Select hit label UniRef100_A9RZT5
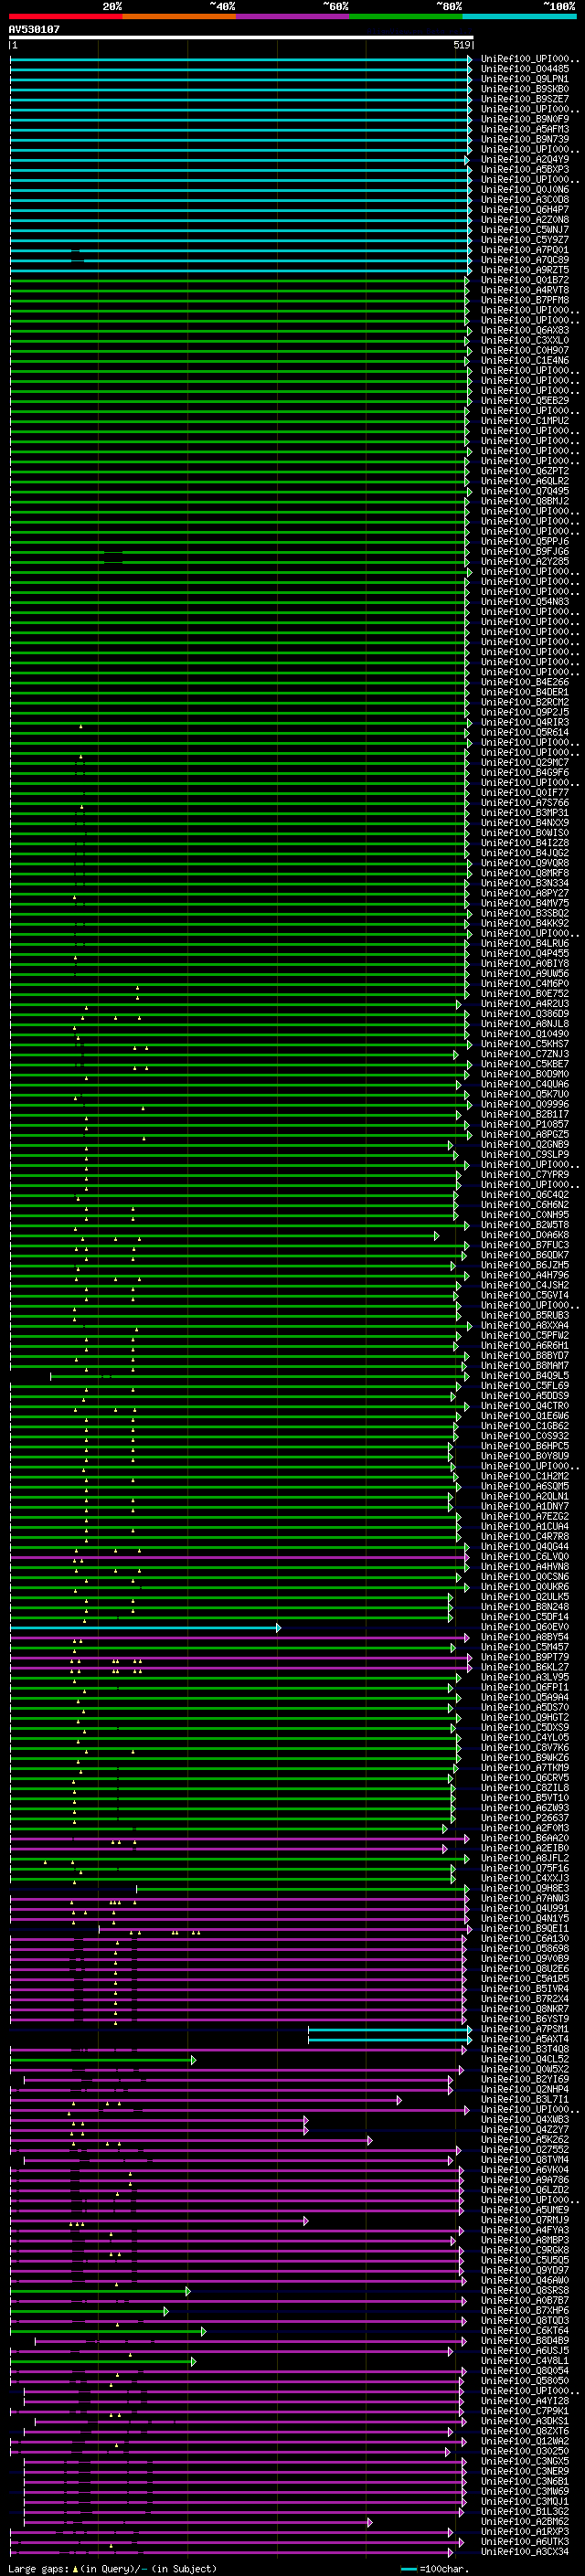The image size is (585, 2576). [x=525, y=270]
